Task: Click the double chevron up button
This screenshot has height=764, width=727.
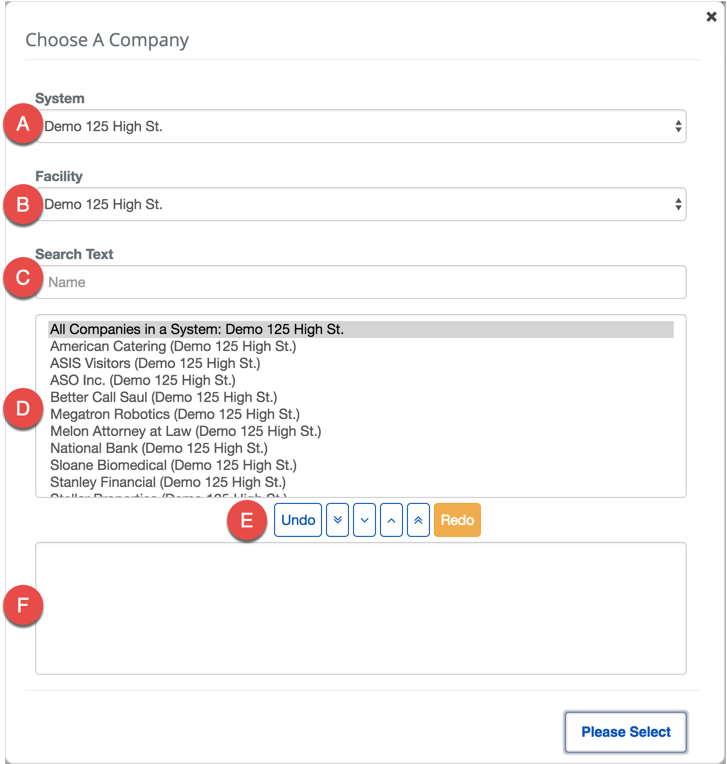Action: 418,520
